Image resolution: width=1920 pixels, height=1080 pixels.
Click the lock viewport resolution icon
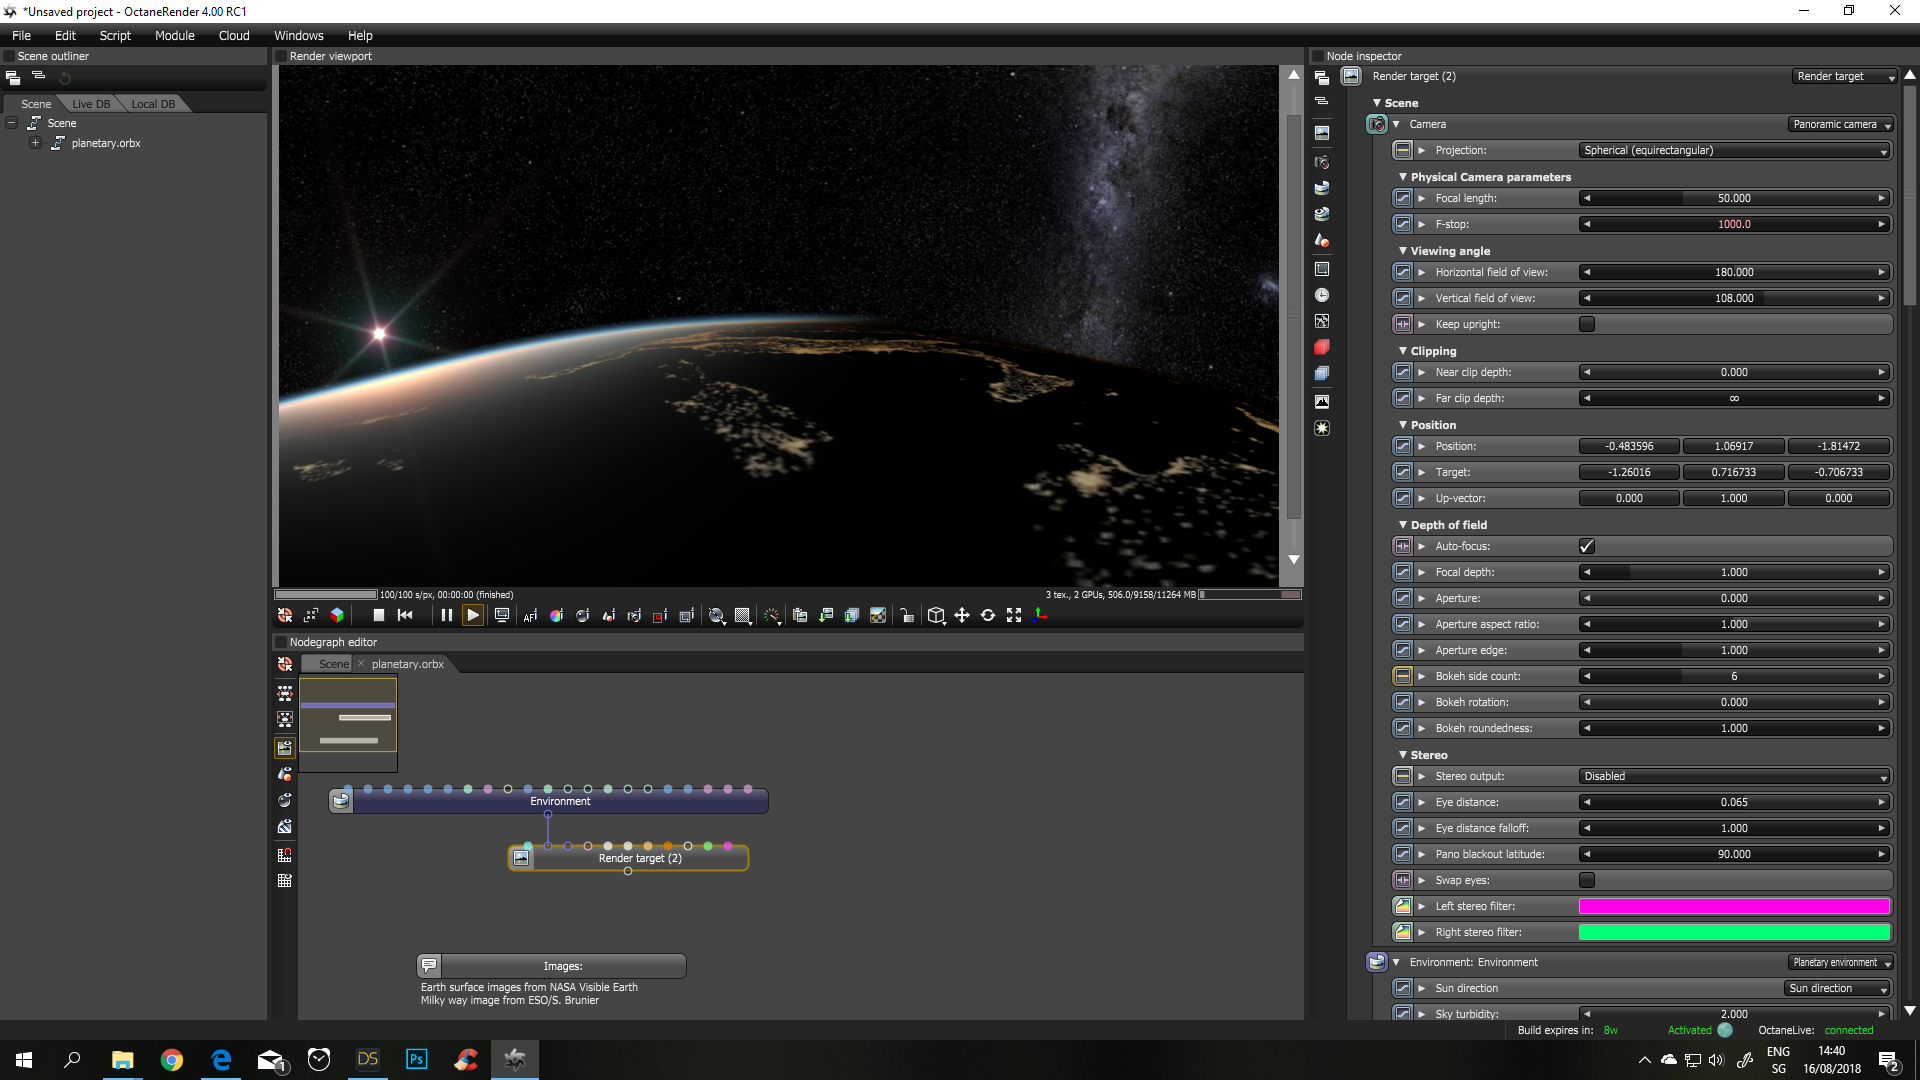(x=906, y=616)
